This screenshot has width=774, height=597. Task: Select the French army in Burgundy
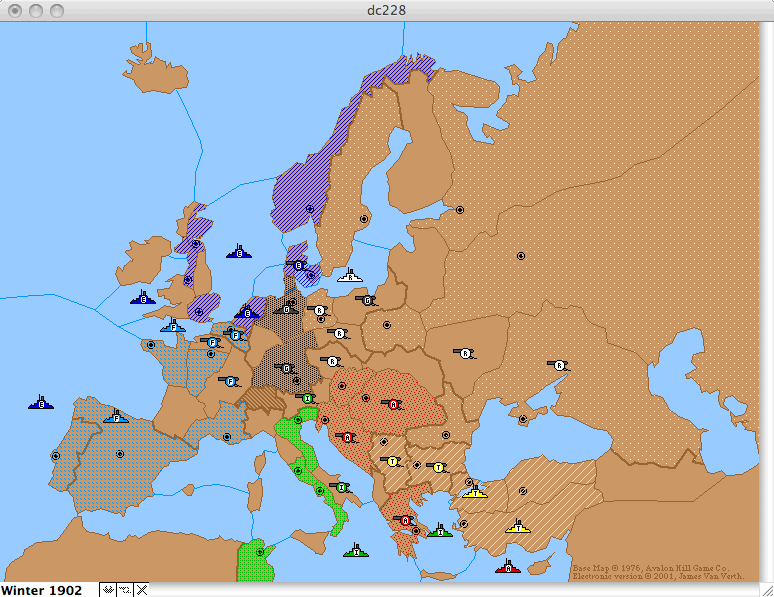230,381
